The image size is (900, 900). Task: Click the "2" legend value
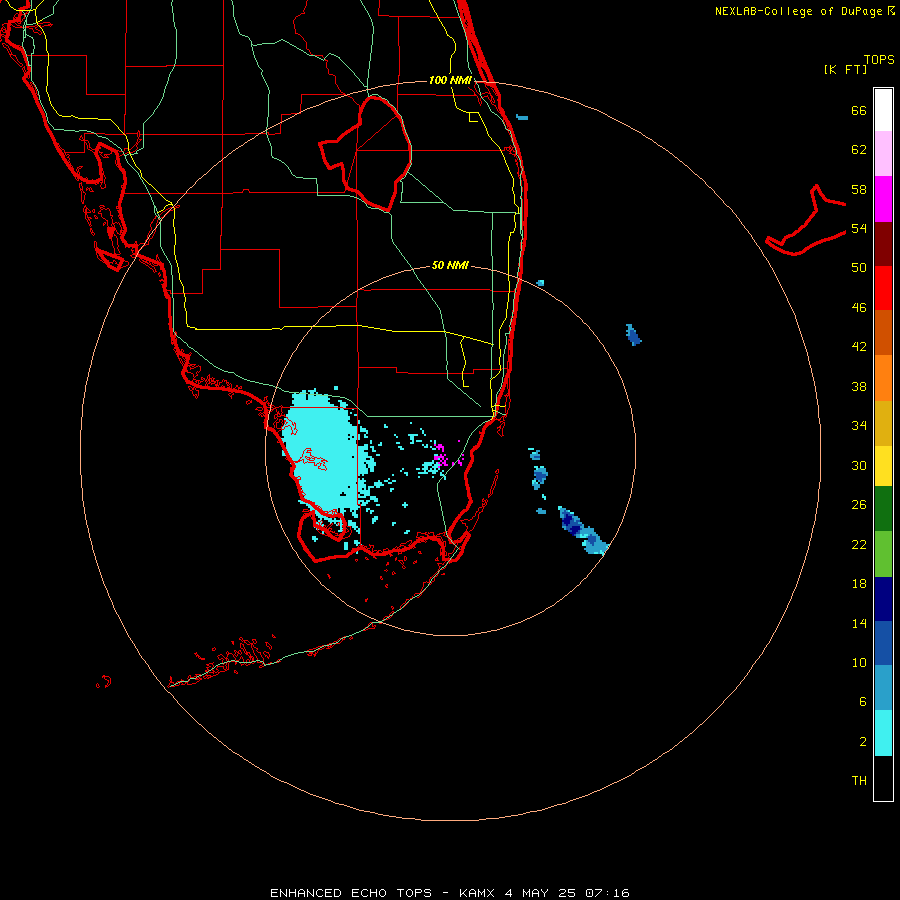pos(863,742)
